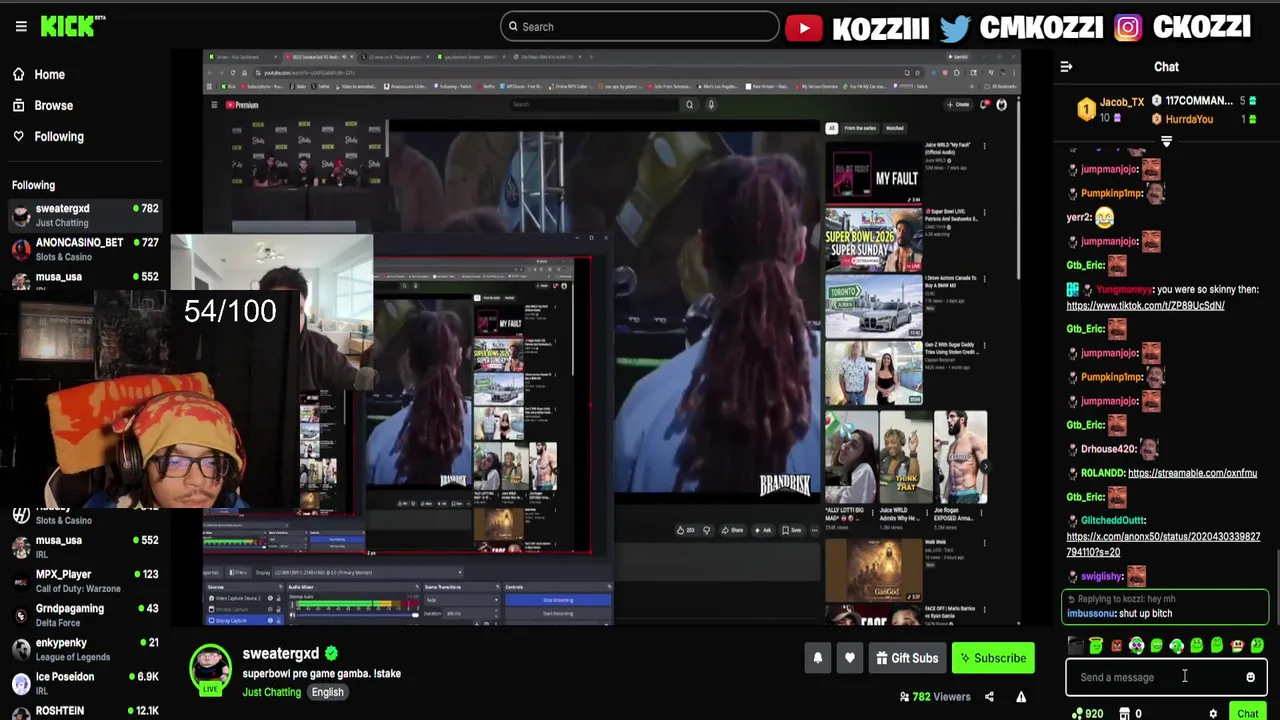This screenshot has width=1280, height=720.
Task: Toggle the follow heart button
Action: pyautogui.click(x=849, y=658)
